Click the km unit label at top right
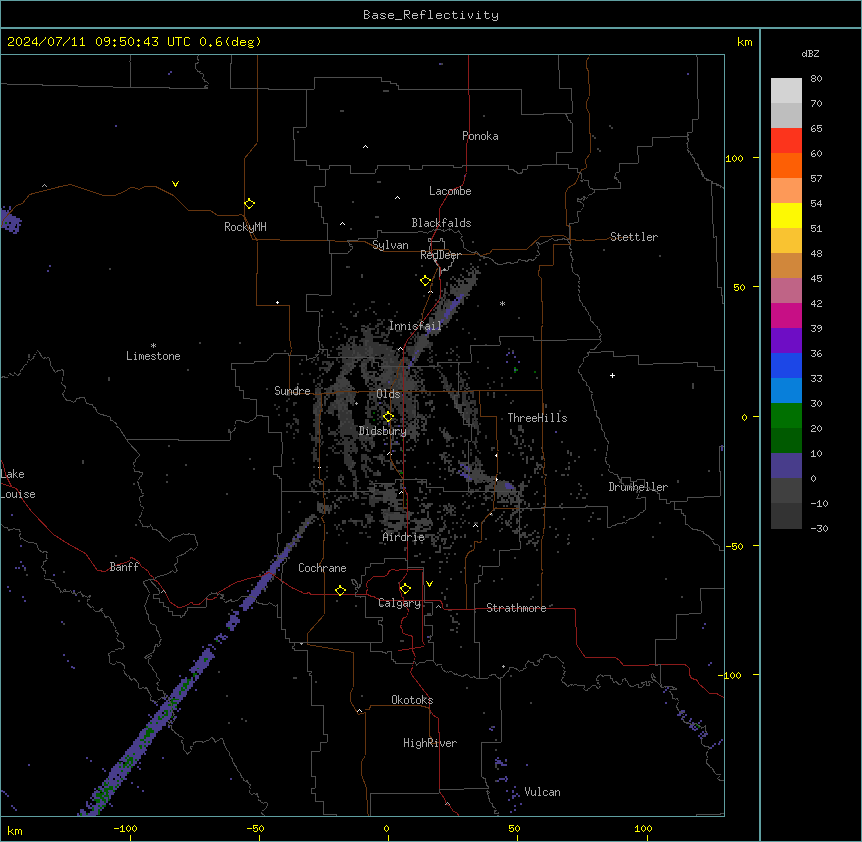This screenshot has width=862, height=842. coord(744,42)
